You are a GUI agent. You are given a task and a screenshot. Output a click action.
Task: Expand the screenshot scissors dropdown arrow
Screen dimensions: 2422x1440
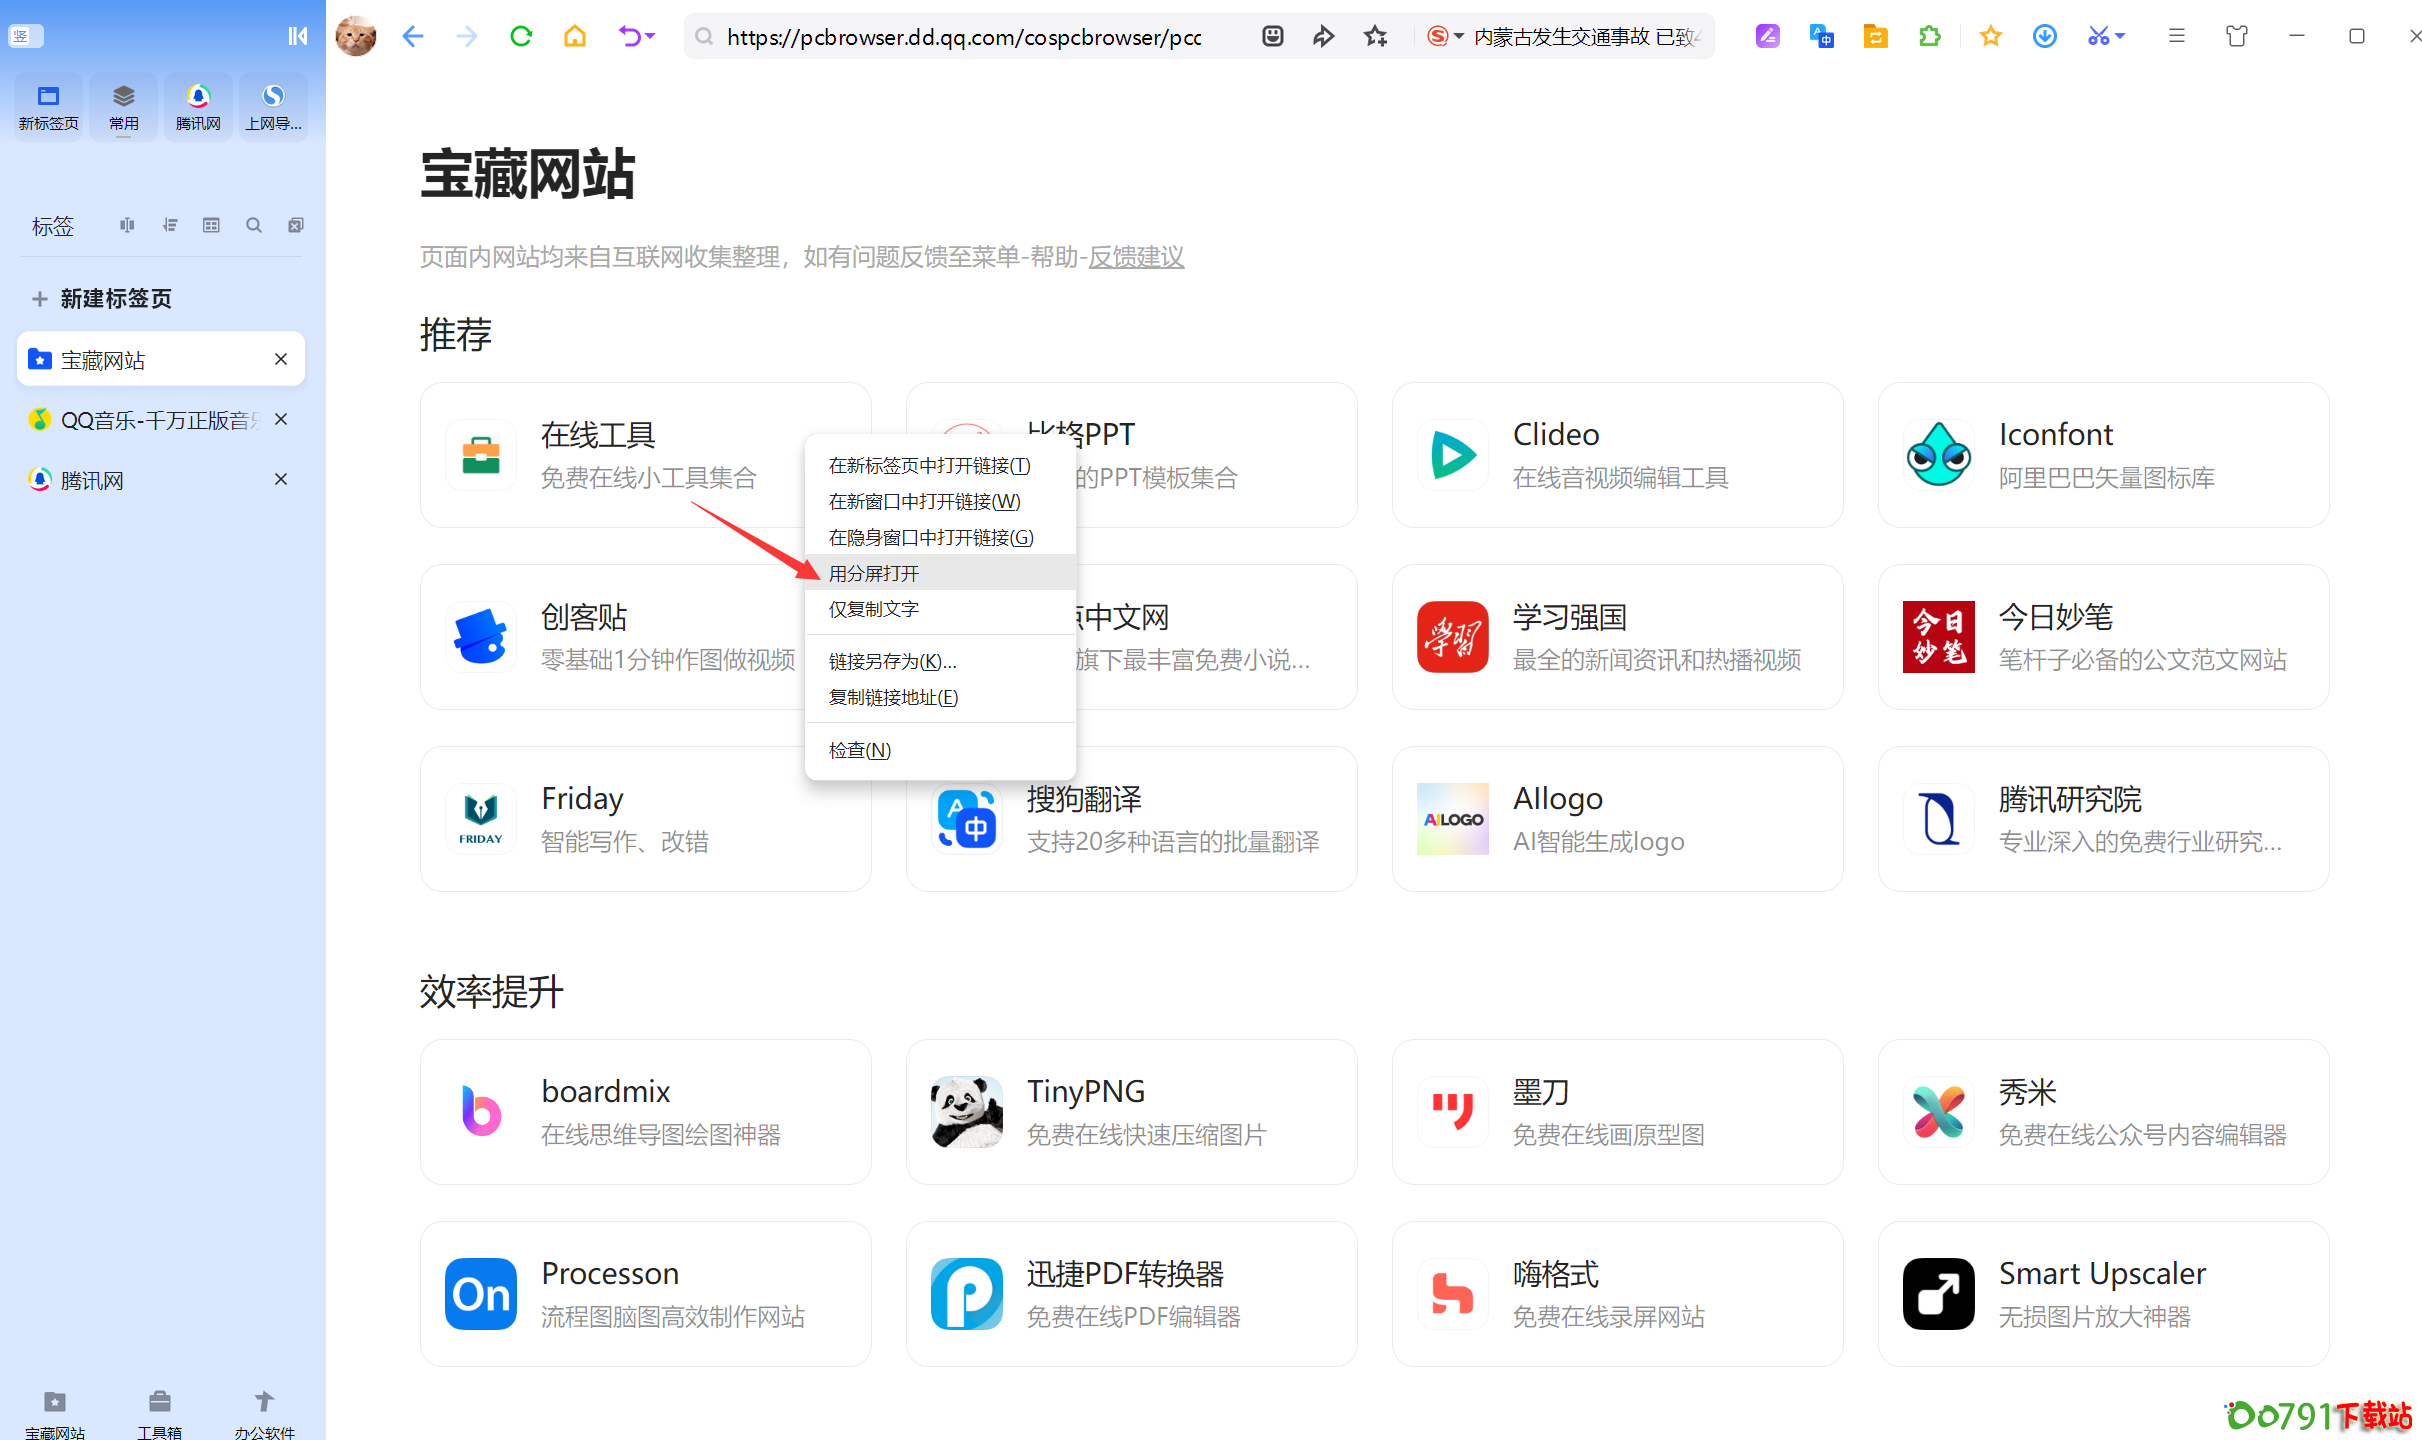click(2120, 37)
